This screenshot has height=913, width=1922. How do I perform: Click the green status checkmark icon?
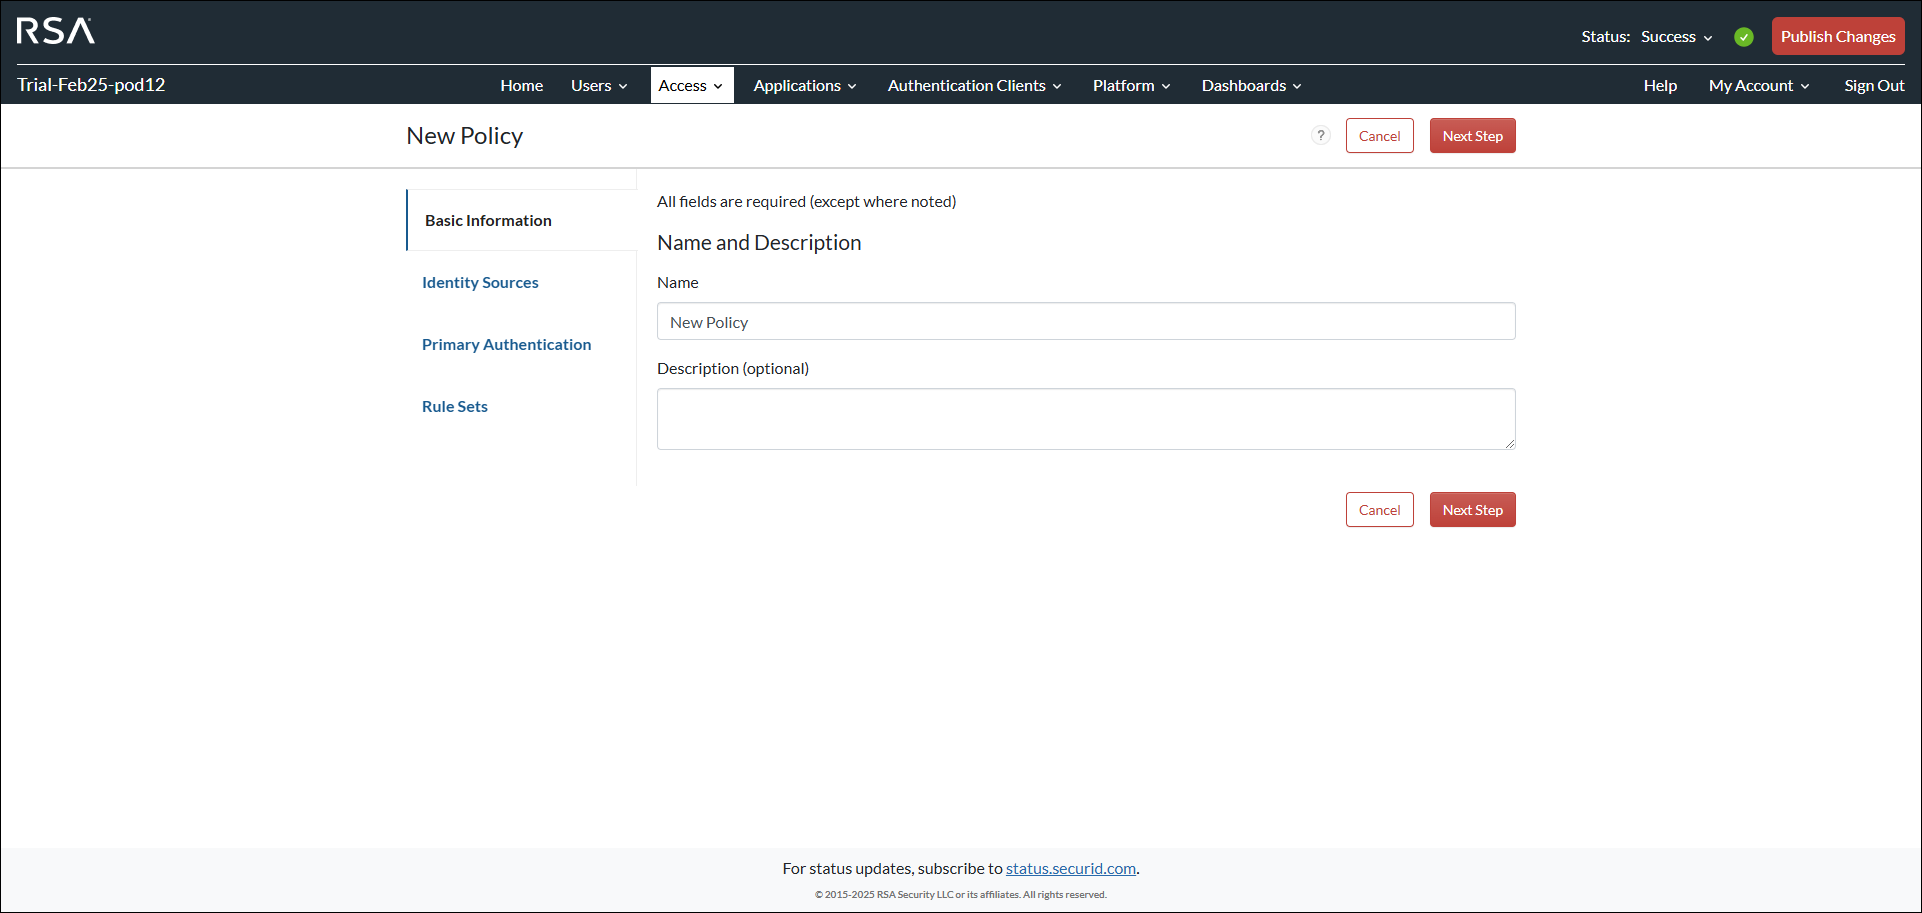1743,37
